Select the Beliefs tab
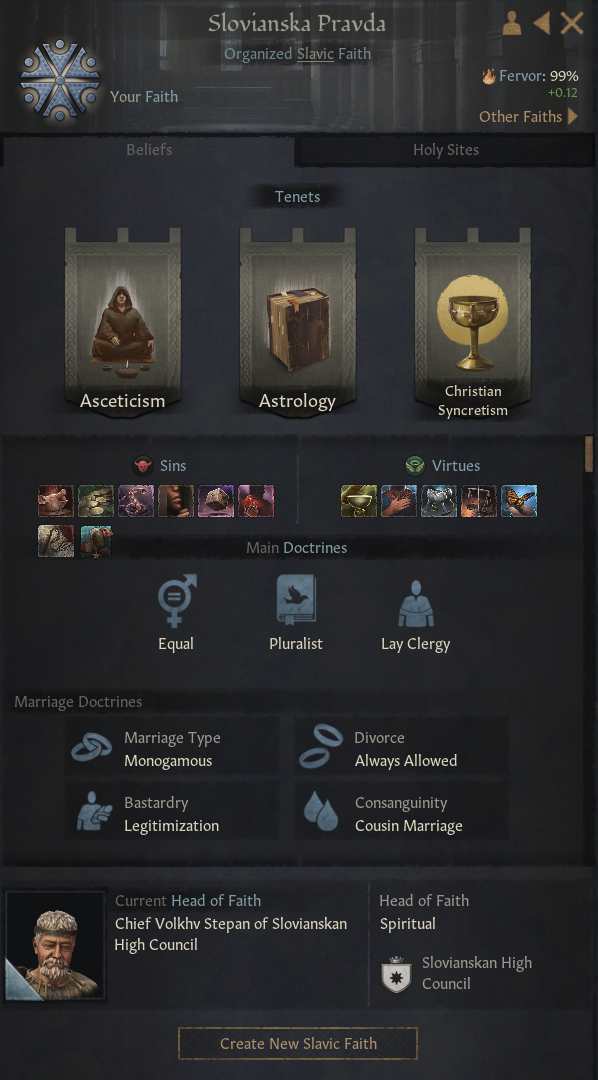This screenshot has width=598, height=1080. (x=149, y=149)
